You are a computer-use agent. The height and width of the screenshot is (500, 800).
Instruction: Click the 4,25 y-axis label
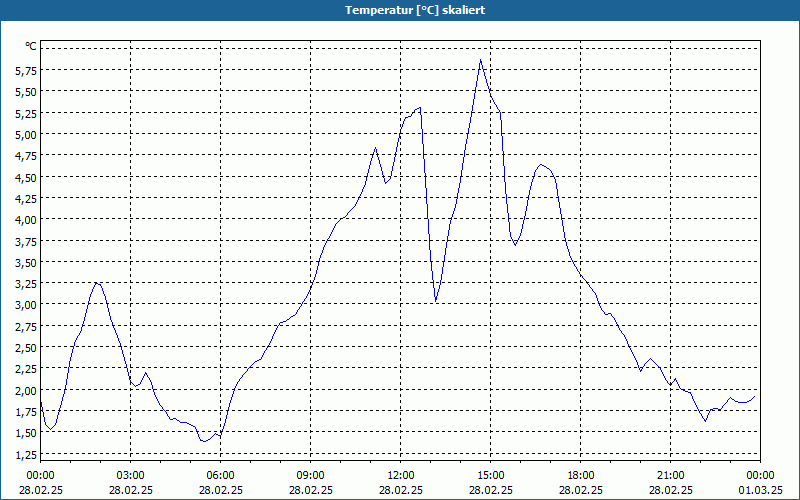[x=26, y=198]
